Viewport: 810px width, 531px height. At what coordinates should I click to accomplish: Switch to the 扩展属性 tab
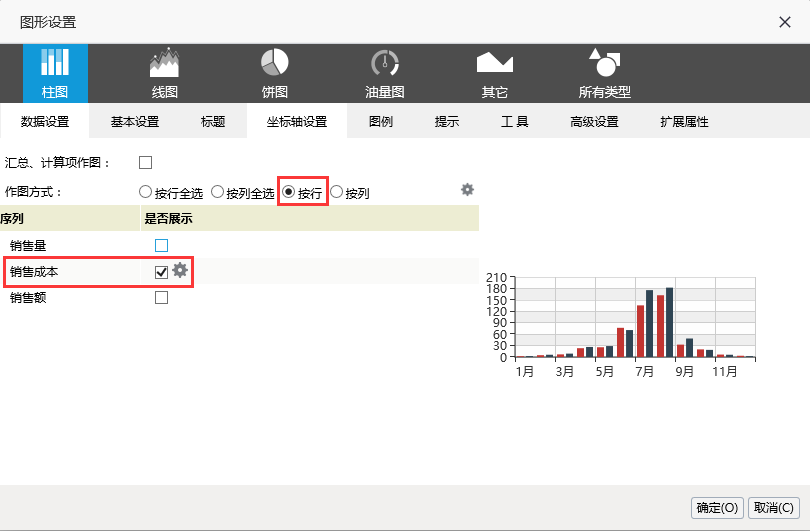click(684, 121)
